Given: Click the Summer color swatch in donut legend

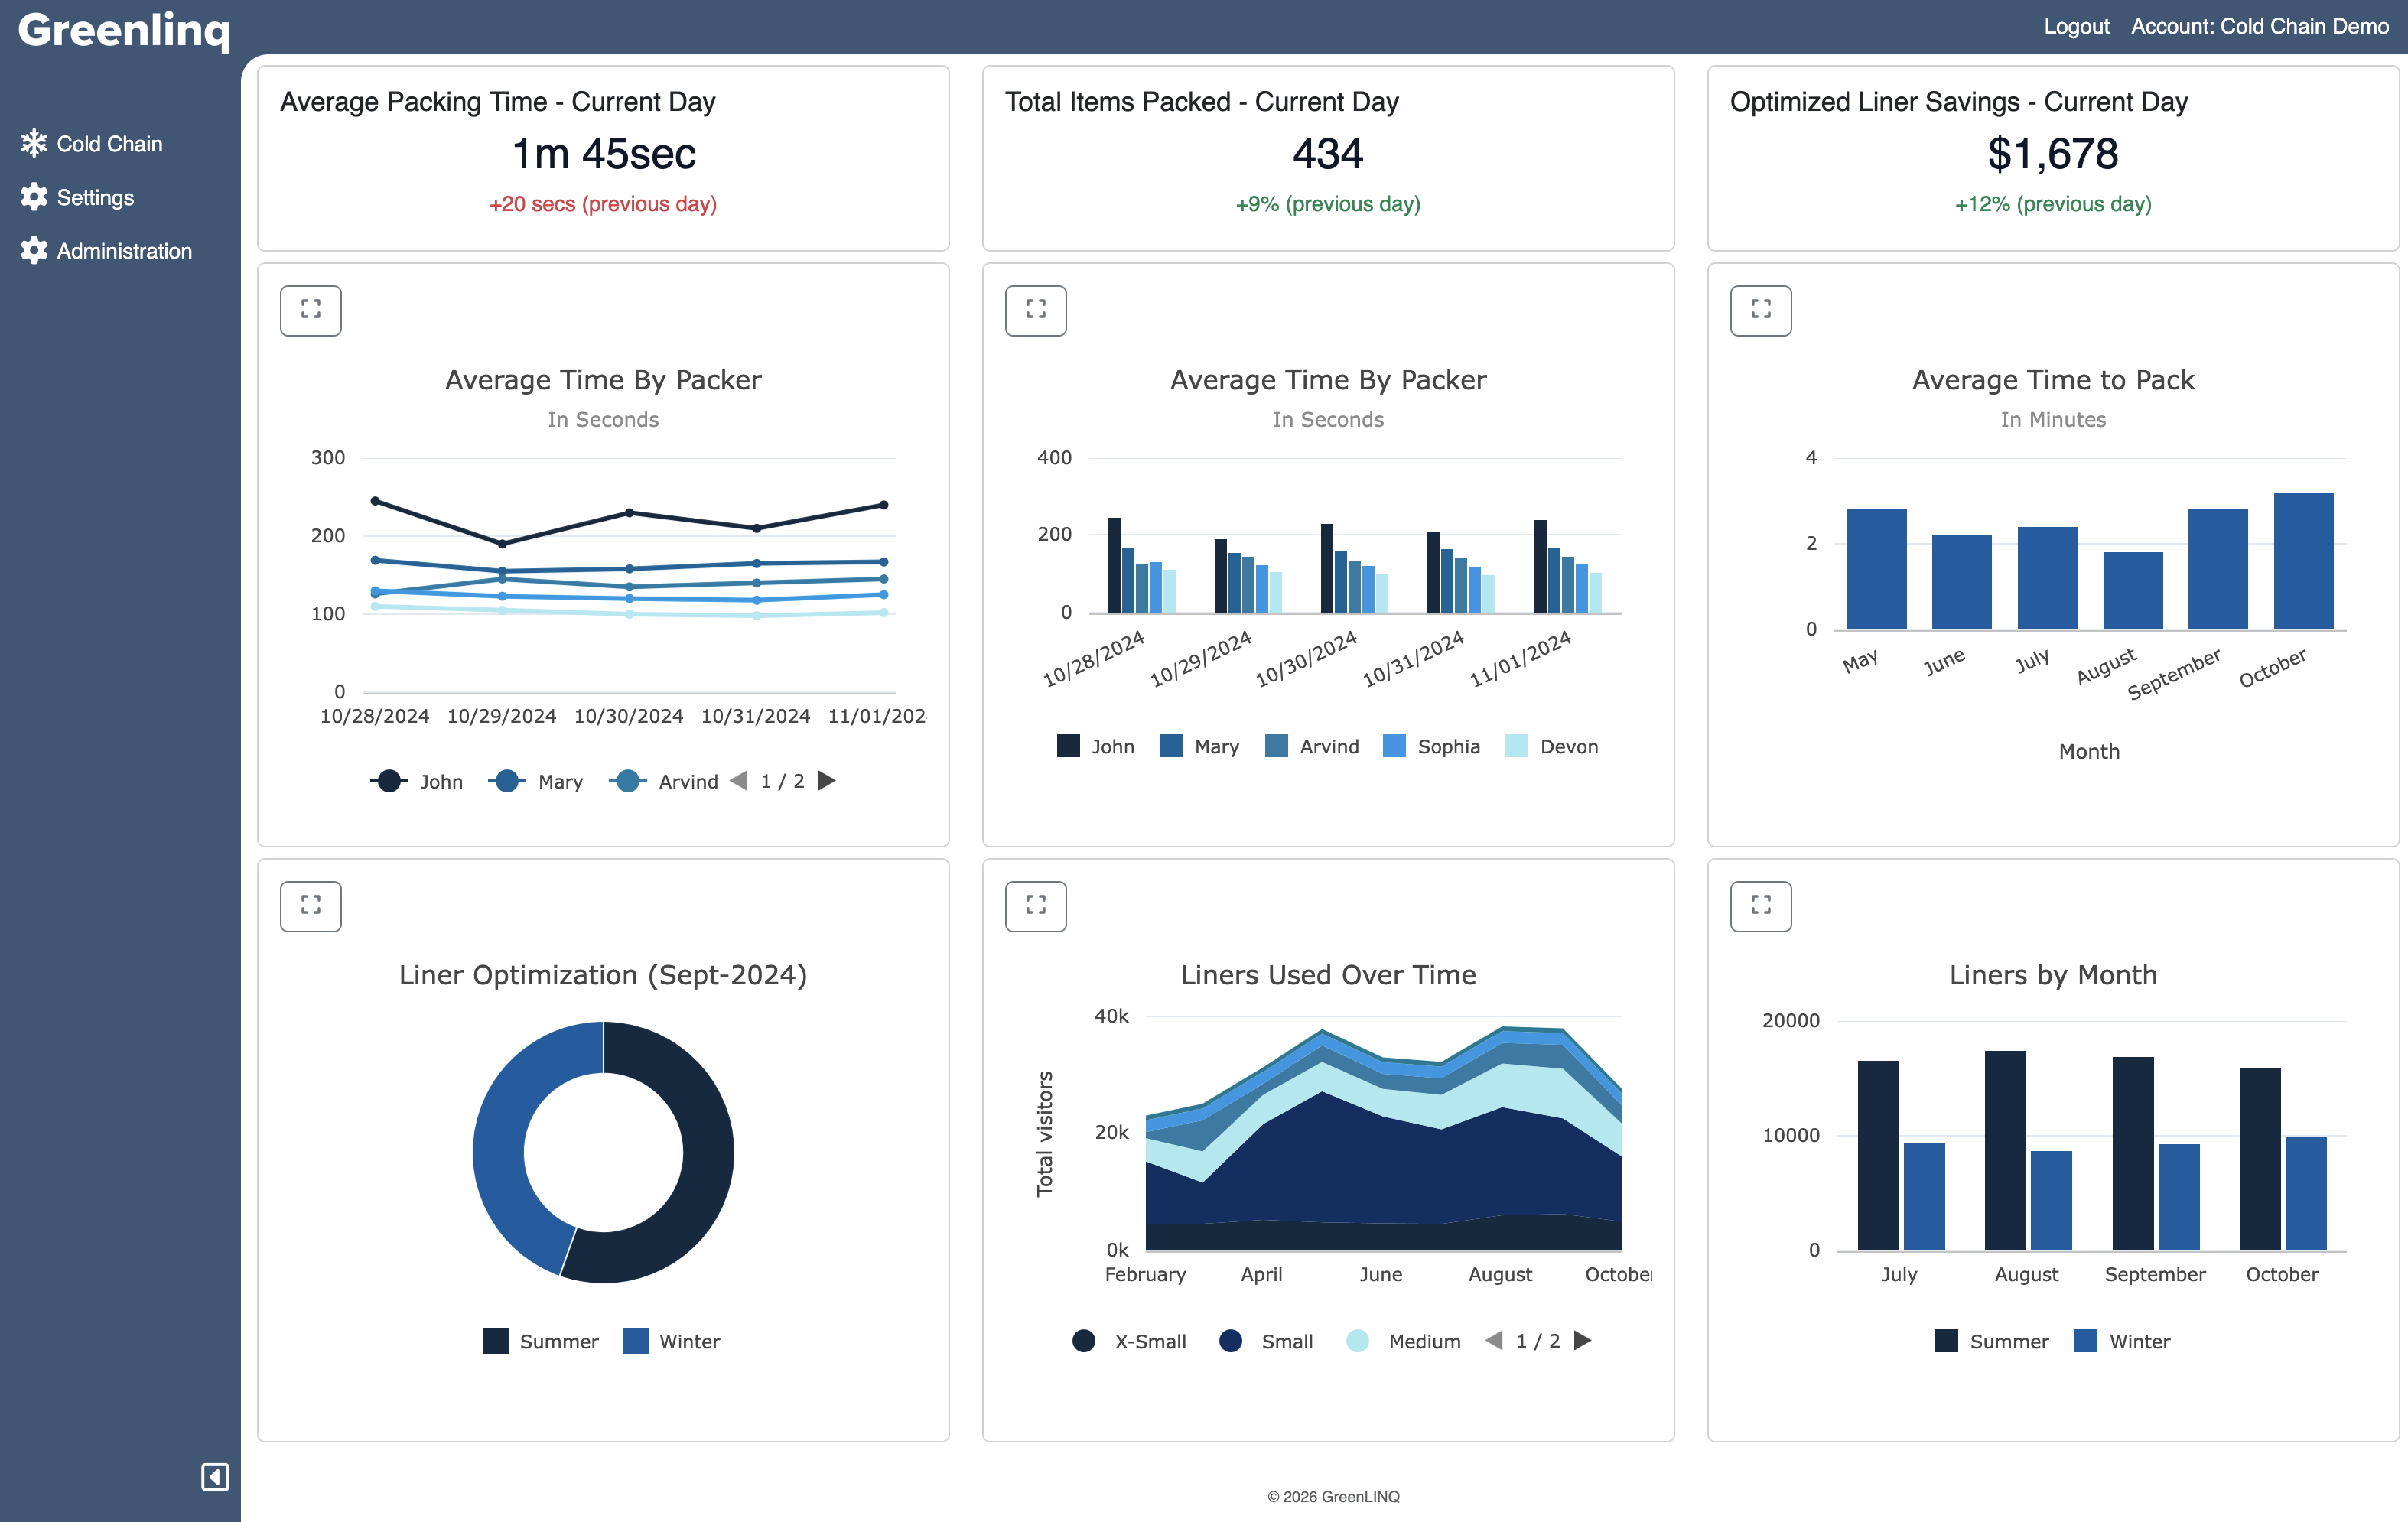Looking at the screenshot, I should point(496,1341).
